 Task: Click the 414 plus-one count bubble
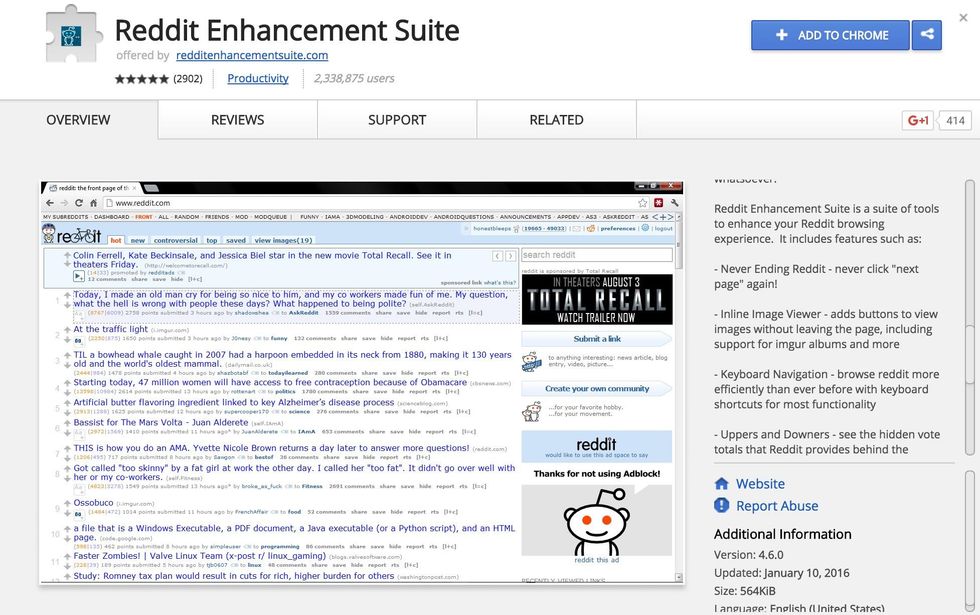tap(955, 120)
